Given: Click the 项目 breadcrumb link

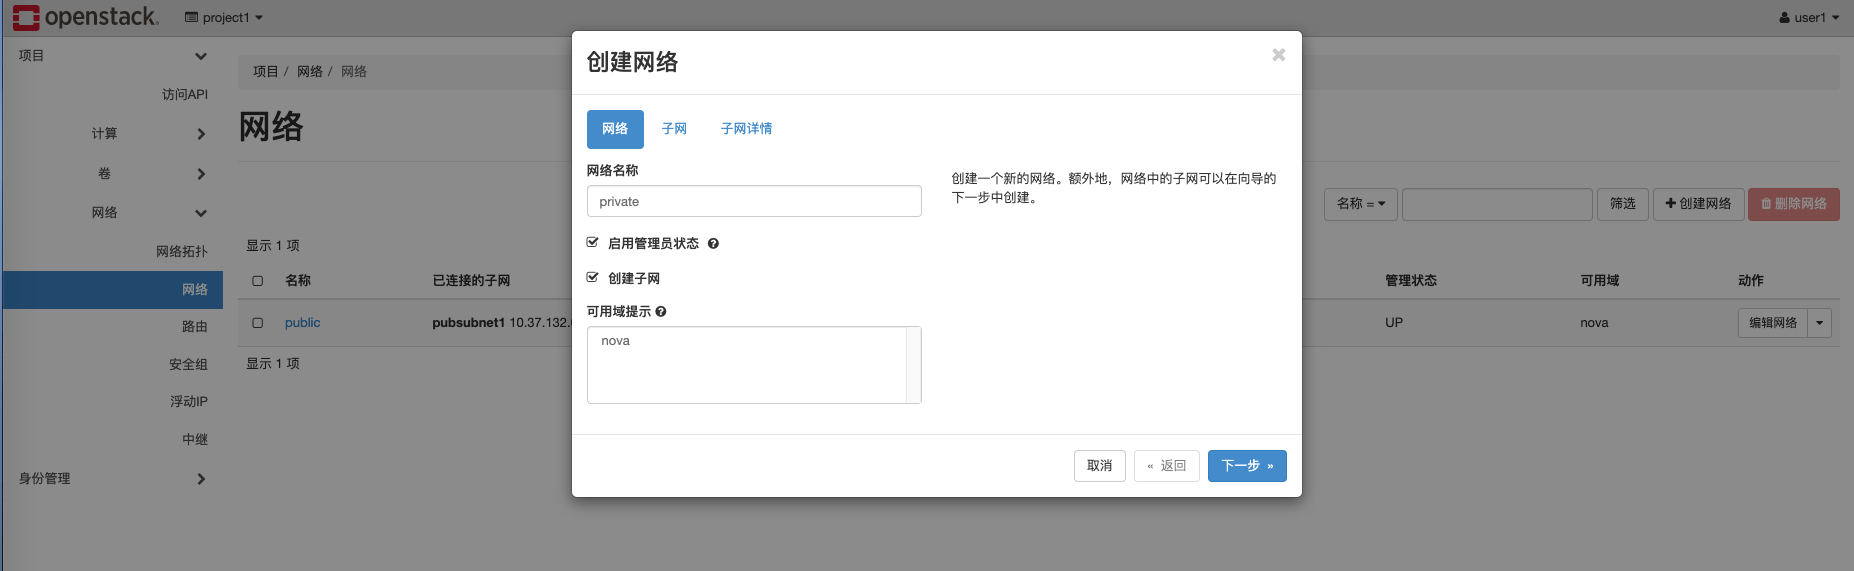Looking at the screenshot, I should click(265, 72).
